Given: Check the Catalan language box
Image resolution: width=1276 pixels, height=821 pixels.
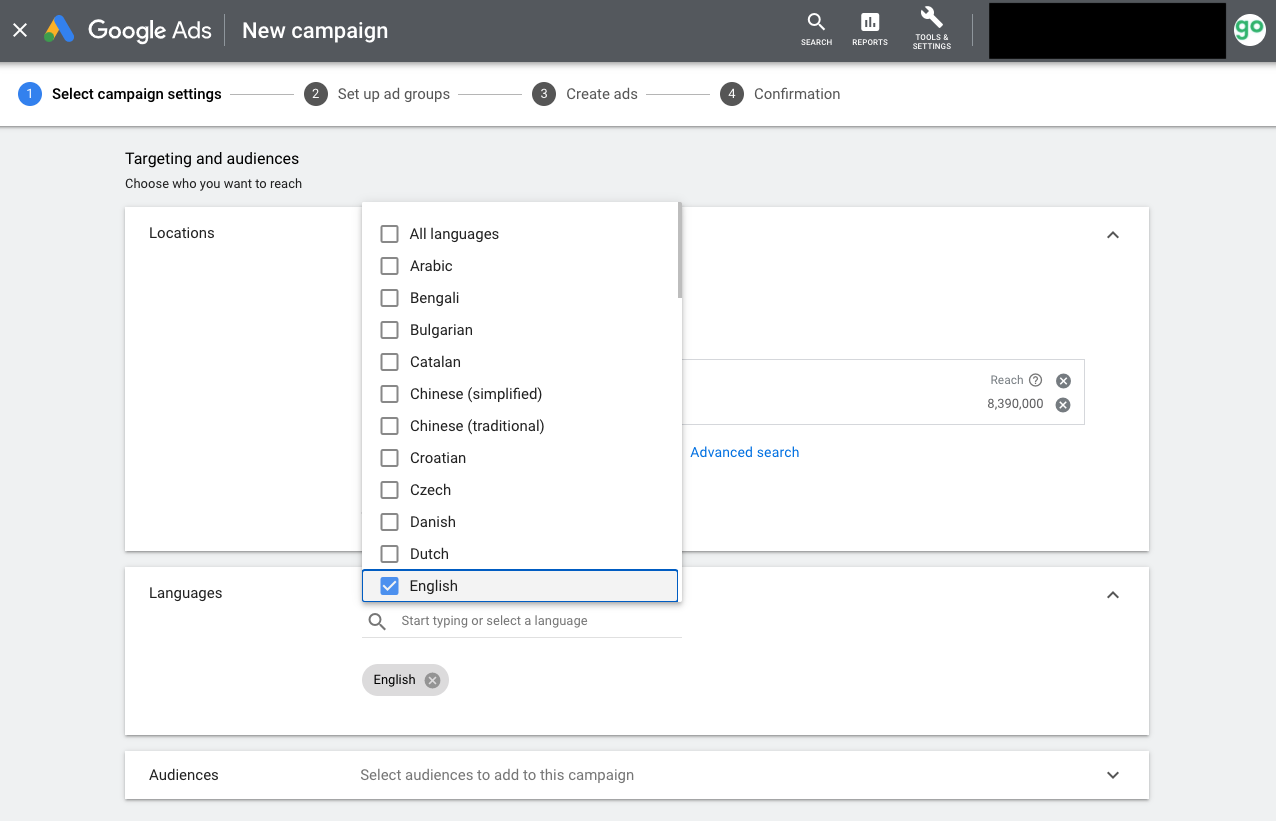Looking at the screenshot, I should tap(390, 362).
